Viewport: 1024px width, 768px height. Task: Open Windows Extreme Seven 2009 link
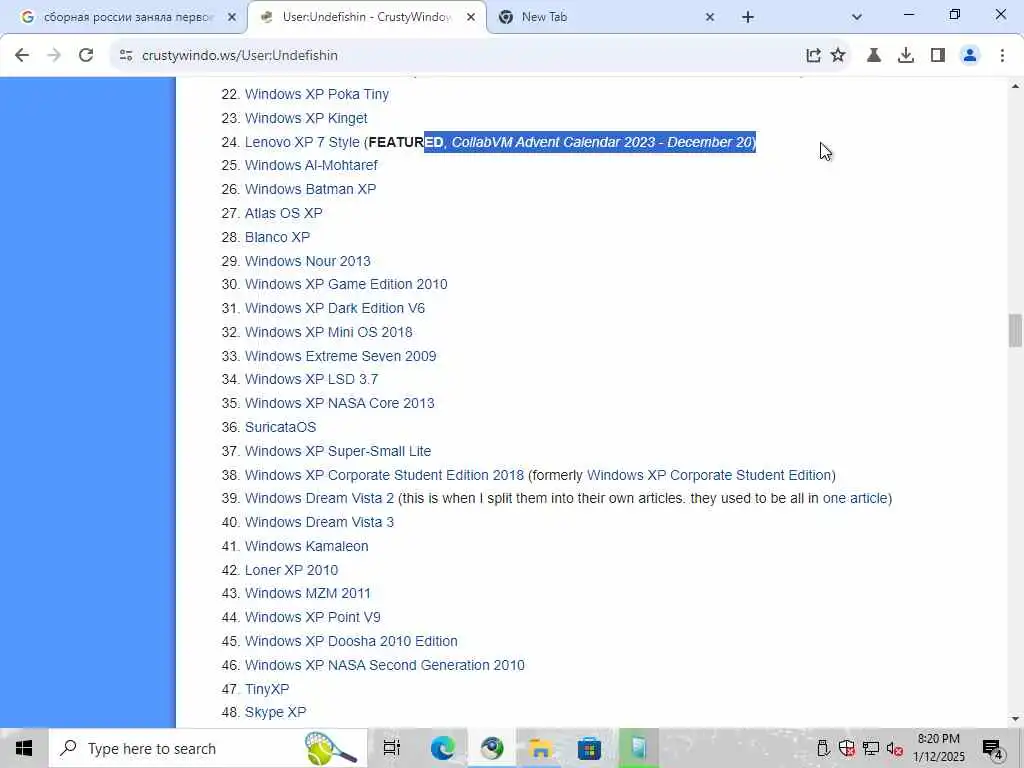pos(340,356)
